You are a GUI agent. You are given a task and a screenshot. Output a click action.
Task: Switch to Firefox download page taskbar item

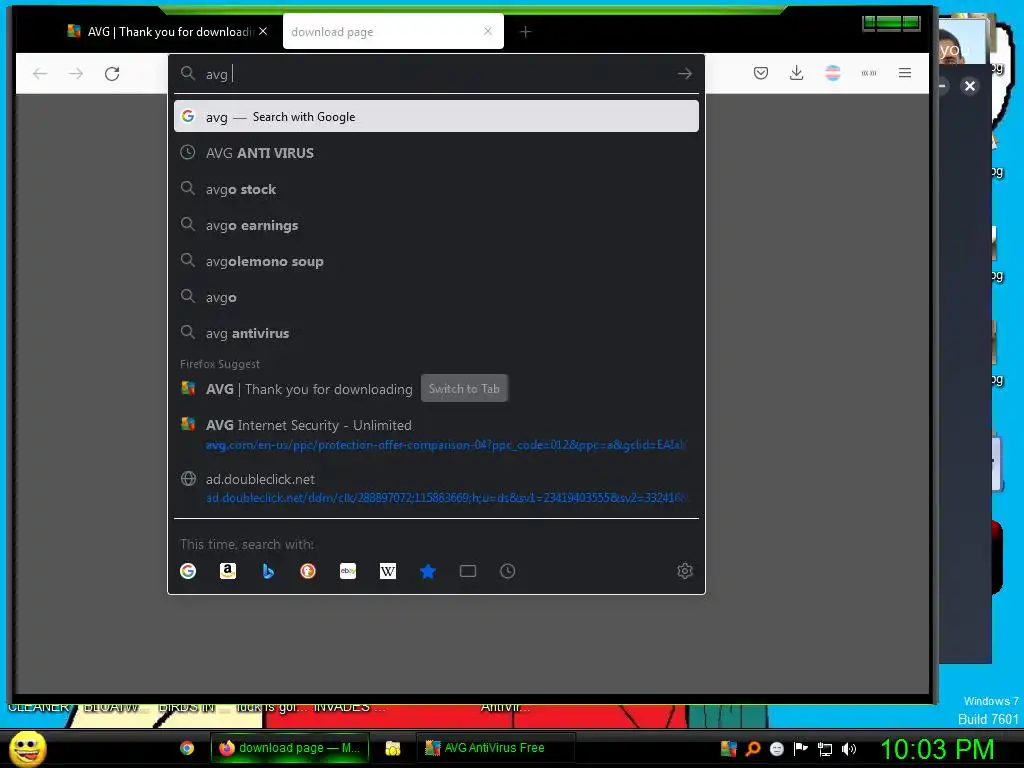pos(290,748)
